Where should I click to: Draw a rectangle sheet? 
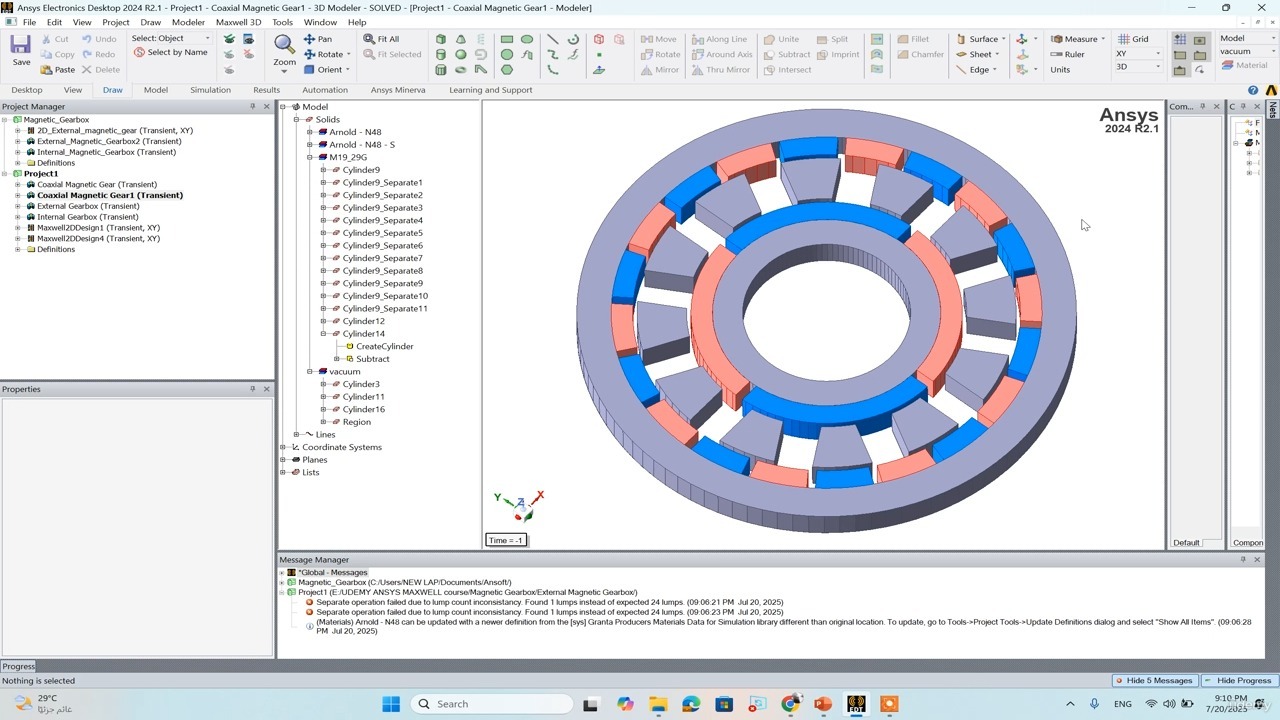[x=507, y=39]
